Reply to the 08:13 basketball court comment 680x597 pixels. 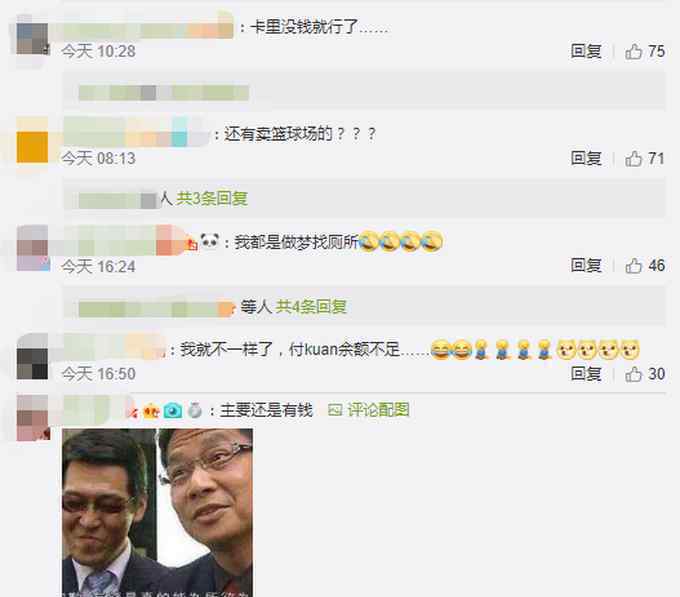pos(586,158)
